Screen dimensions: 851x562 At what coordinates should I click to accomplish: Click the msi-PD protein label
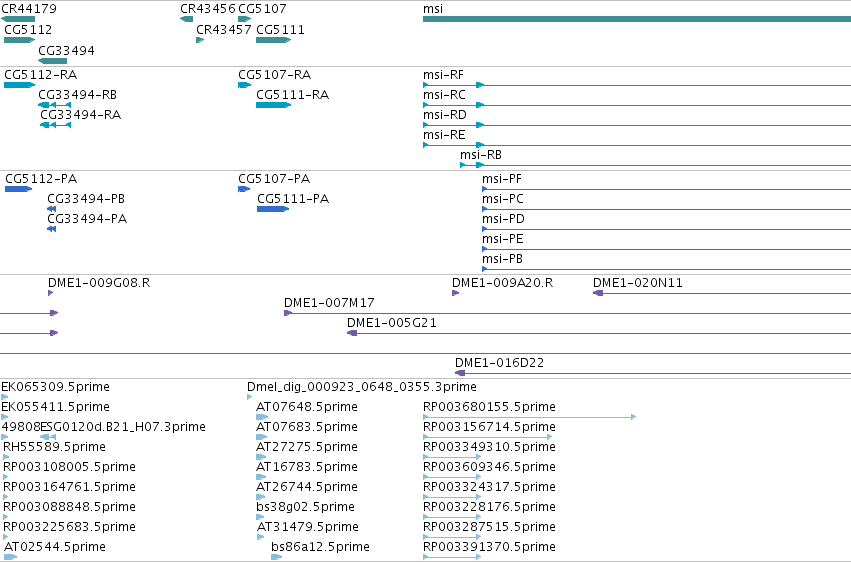(x=503, y=219)
